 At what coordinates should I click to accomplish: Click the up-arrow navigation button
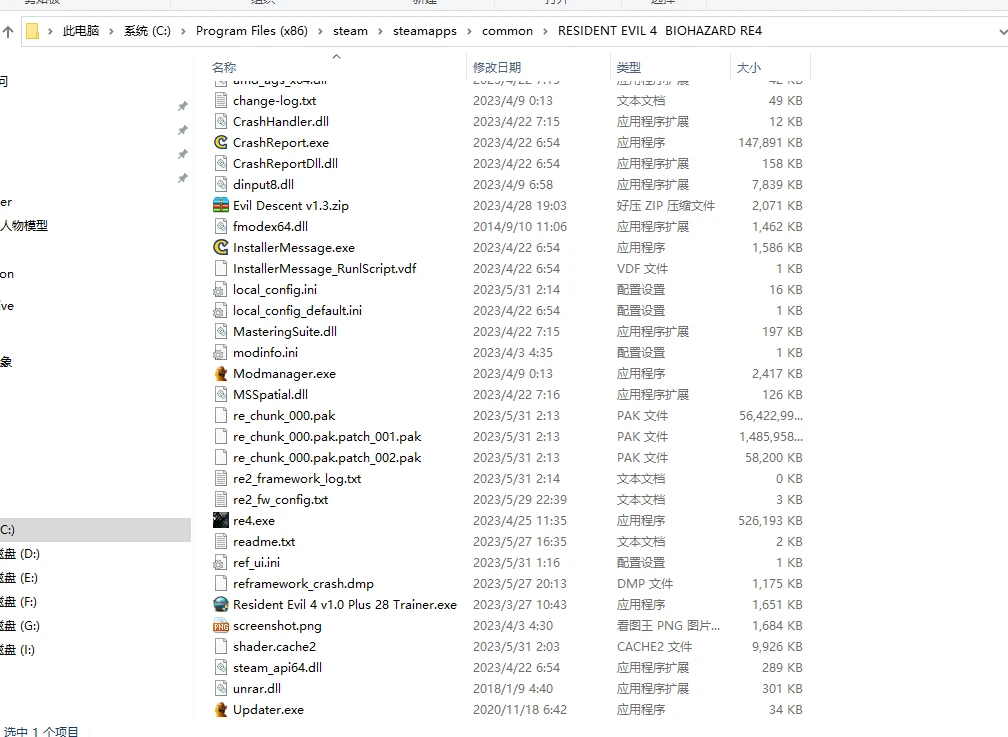point(8,31)
